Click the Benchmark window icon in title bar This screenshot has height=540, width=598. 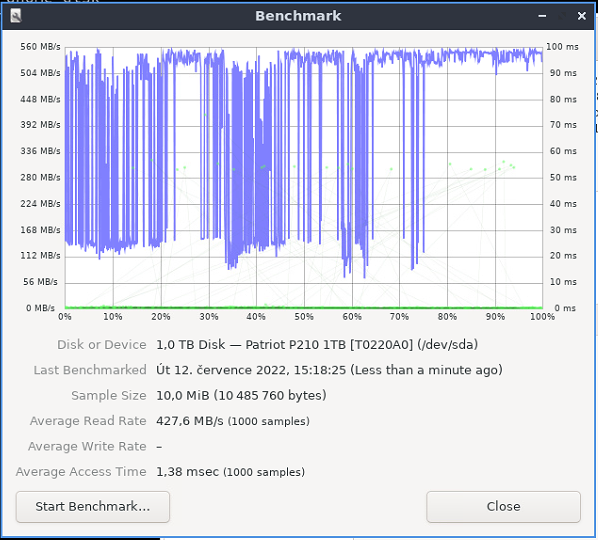16,16
